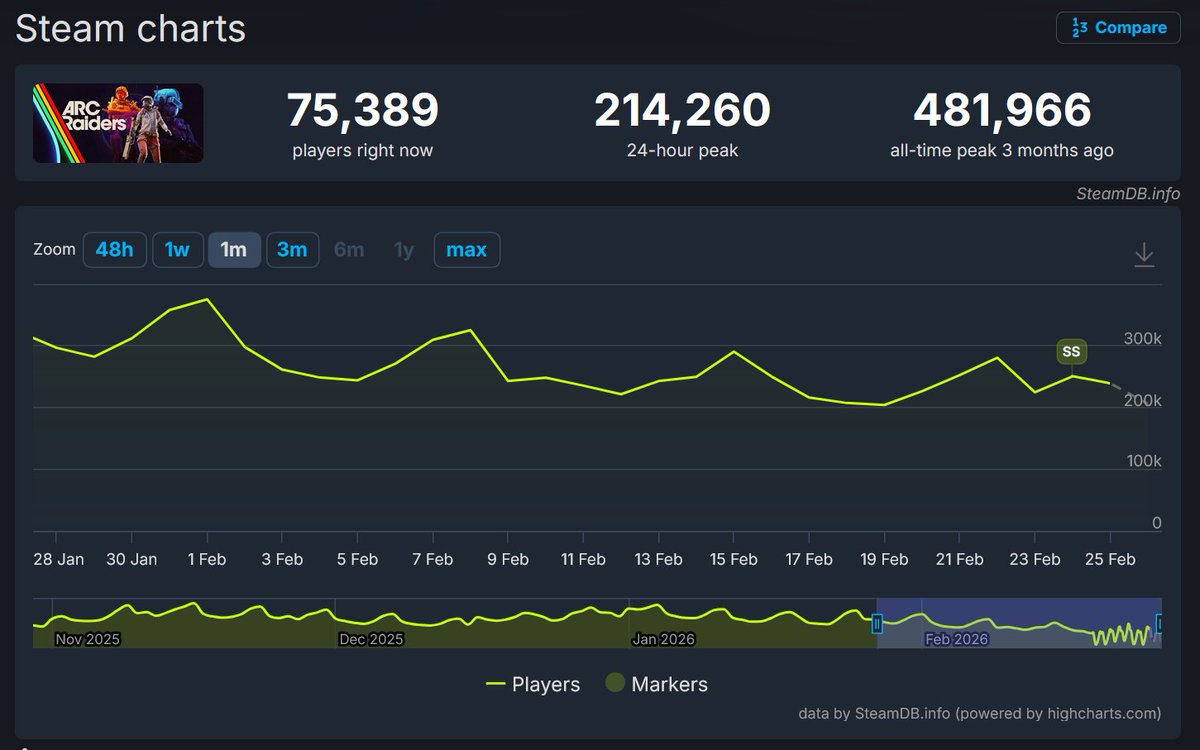
Task: Click the 'players right now' caption
Action: point(363,151)
